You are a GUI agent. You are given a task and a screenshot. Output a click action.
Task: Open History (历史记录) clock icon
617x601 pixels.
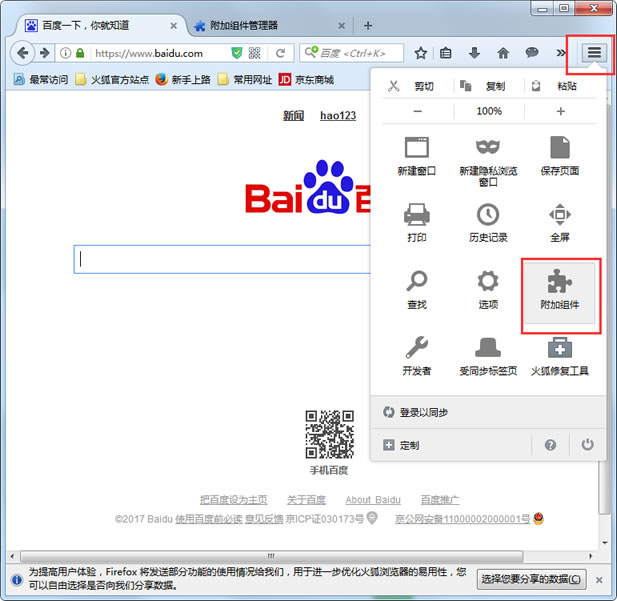[488, 215]
